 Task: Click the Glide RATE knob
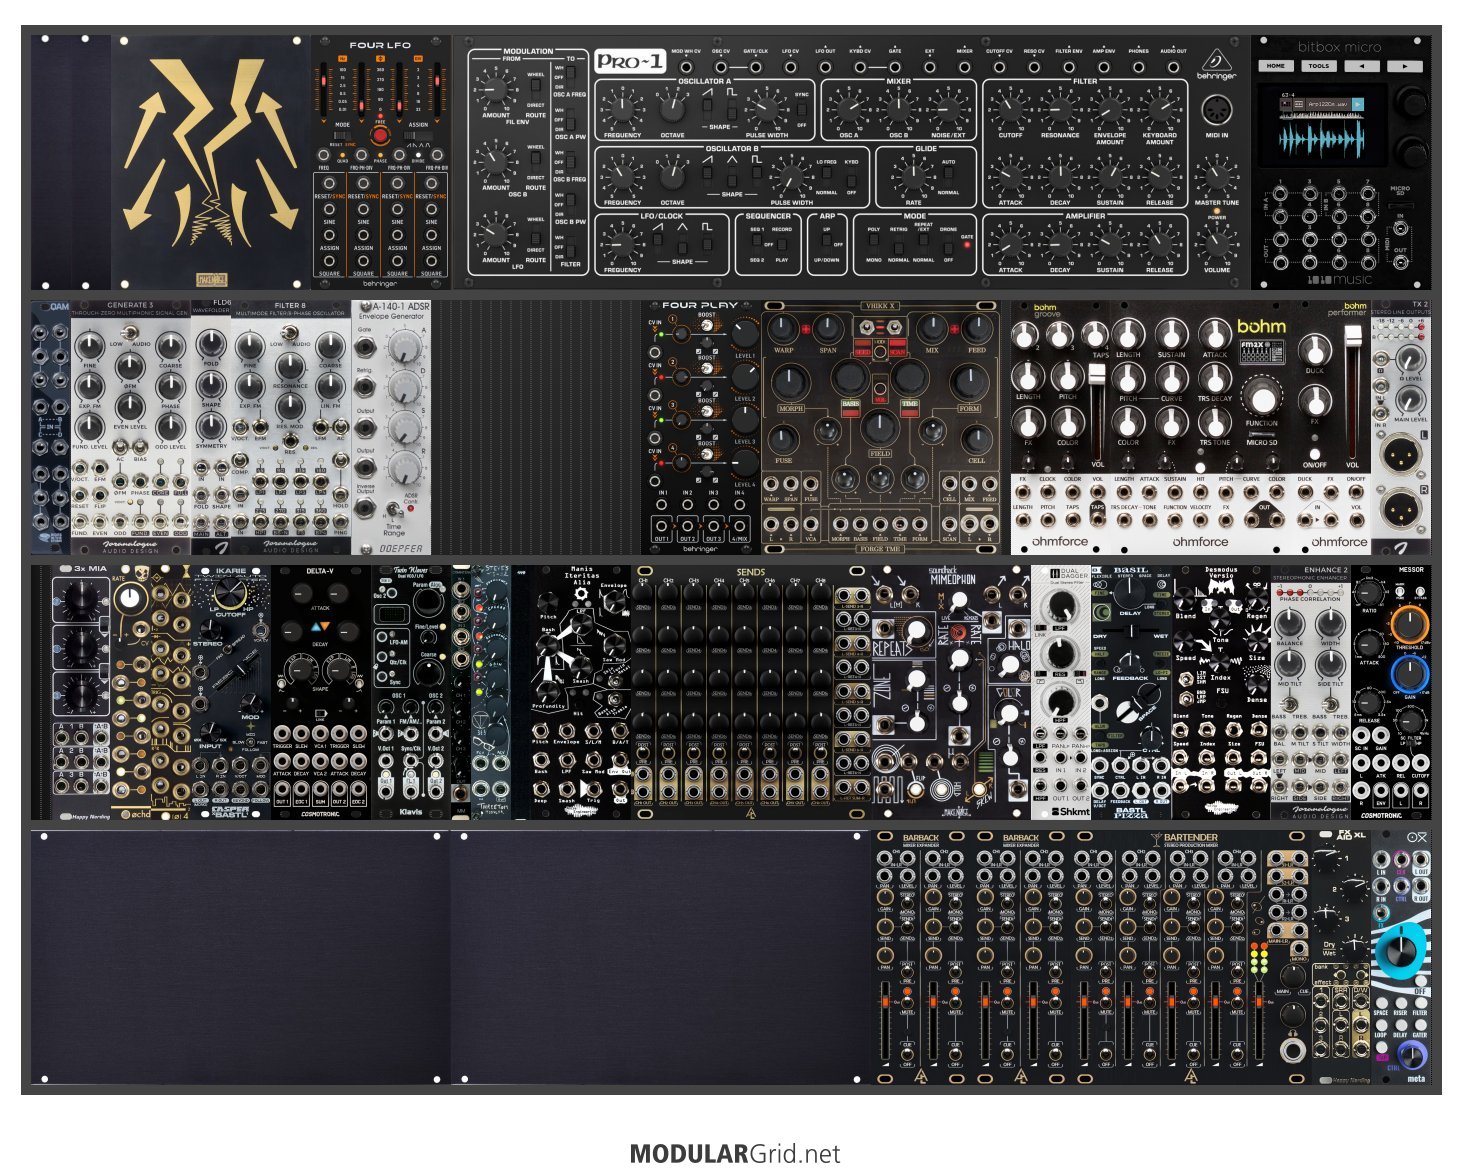click(x=913, y=177)
